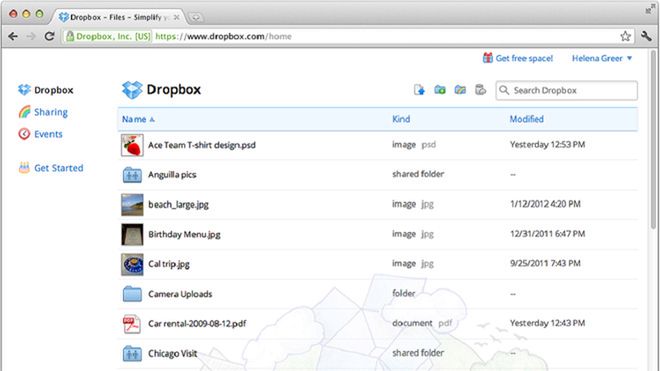
Task: Click the rainbow Sharing icon in sidebar
Action: point(24,112)
